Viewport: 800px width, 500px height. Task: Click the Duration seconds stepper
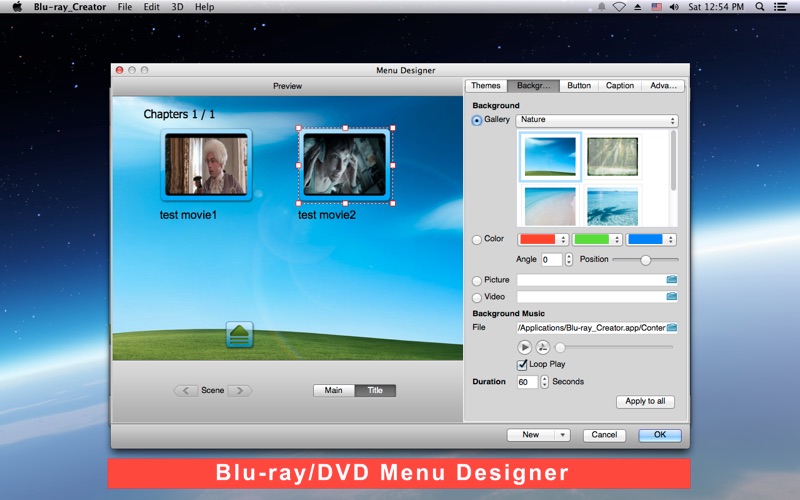544,382
